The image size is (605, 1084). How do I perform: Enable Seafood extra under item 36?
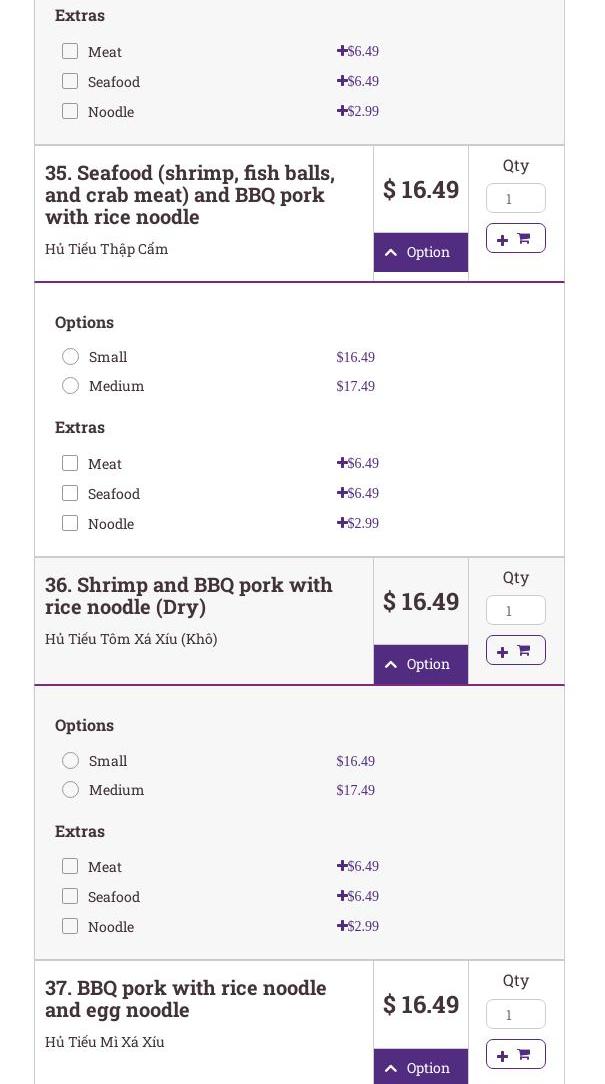tap(70, 896)
